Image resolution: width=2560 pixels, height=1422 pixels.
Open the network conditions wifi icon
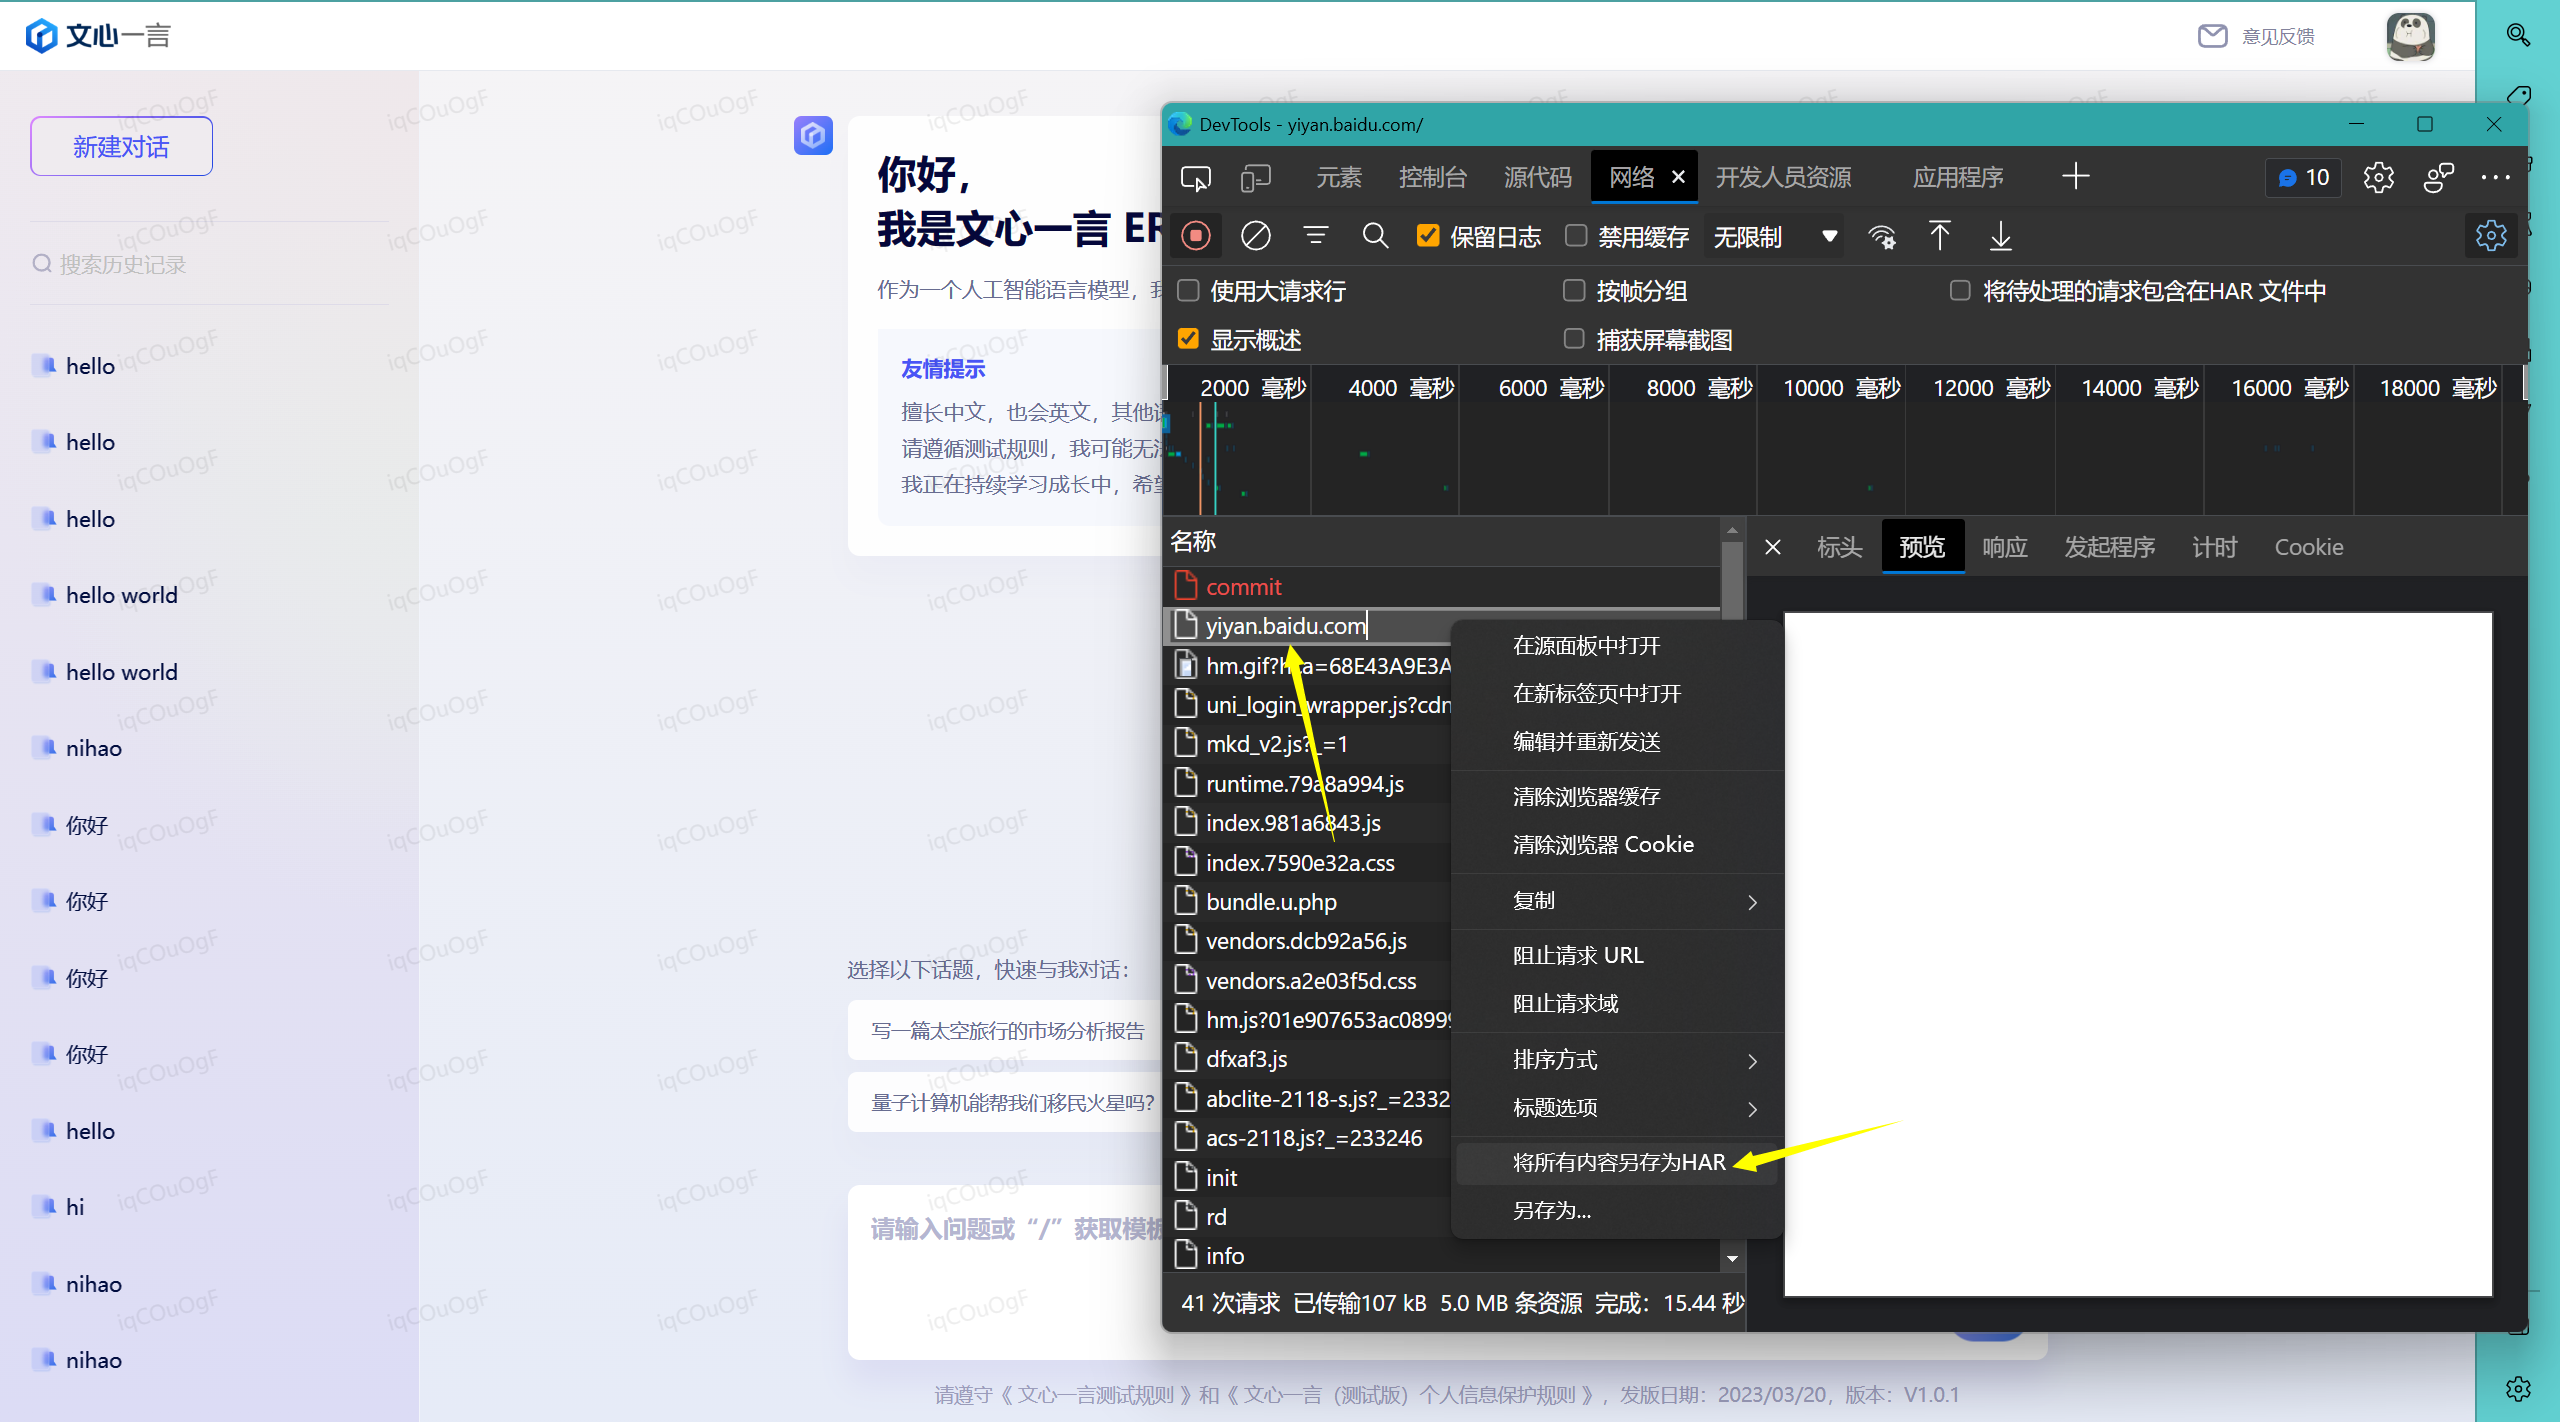click(1881, 236)
